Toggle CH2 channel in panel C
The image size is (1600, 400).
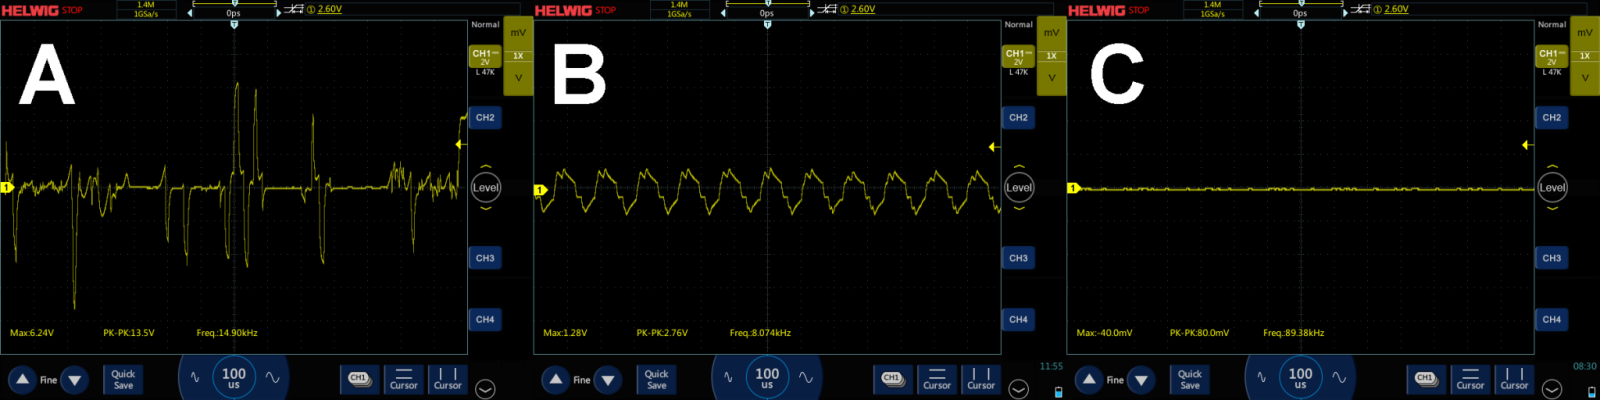1551,117
